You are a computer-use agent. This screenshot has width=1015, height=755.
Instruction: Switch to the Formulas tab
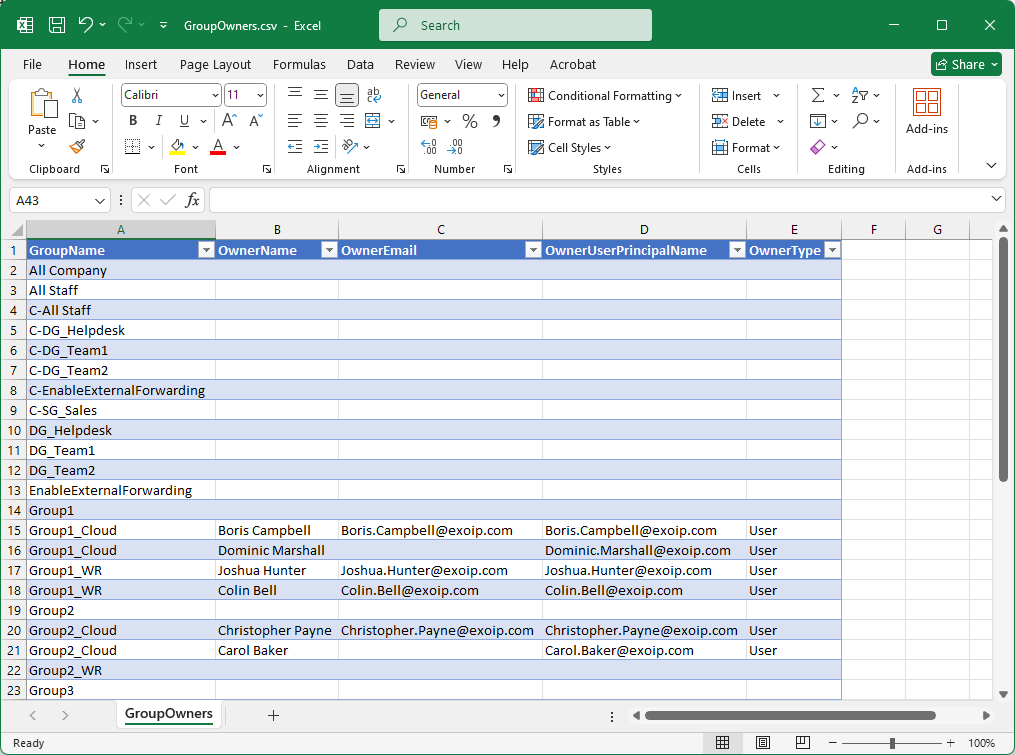pyautogui.click(x=299, y=64)
